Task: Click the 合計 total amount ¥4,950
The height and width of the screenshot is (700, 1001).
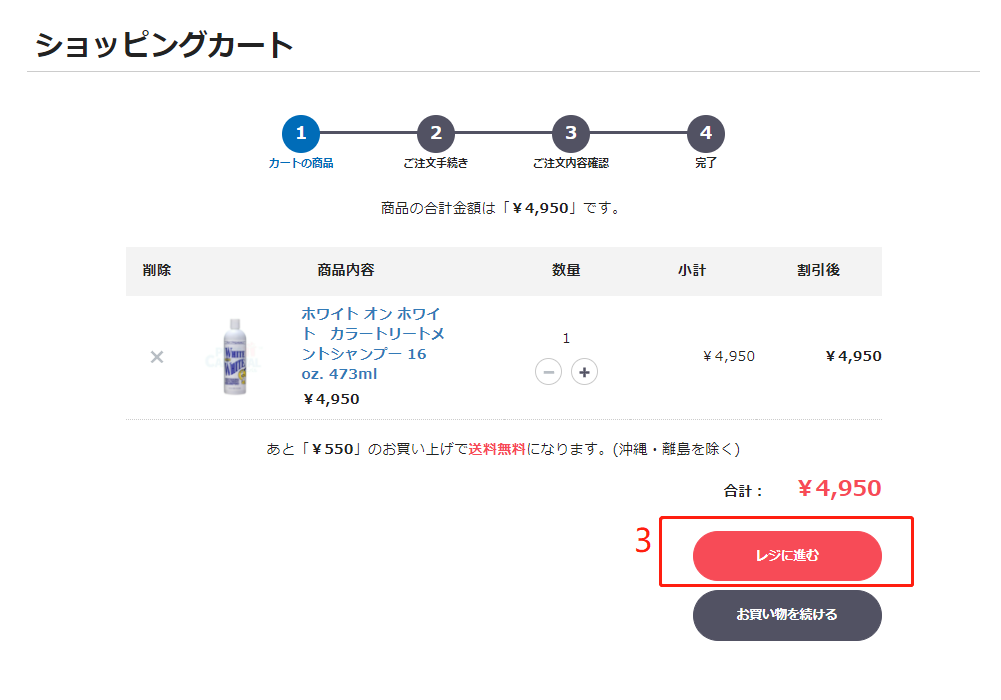Action: pos(839,489)
